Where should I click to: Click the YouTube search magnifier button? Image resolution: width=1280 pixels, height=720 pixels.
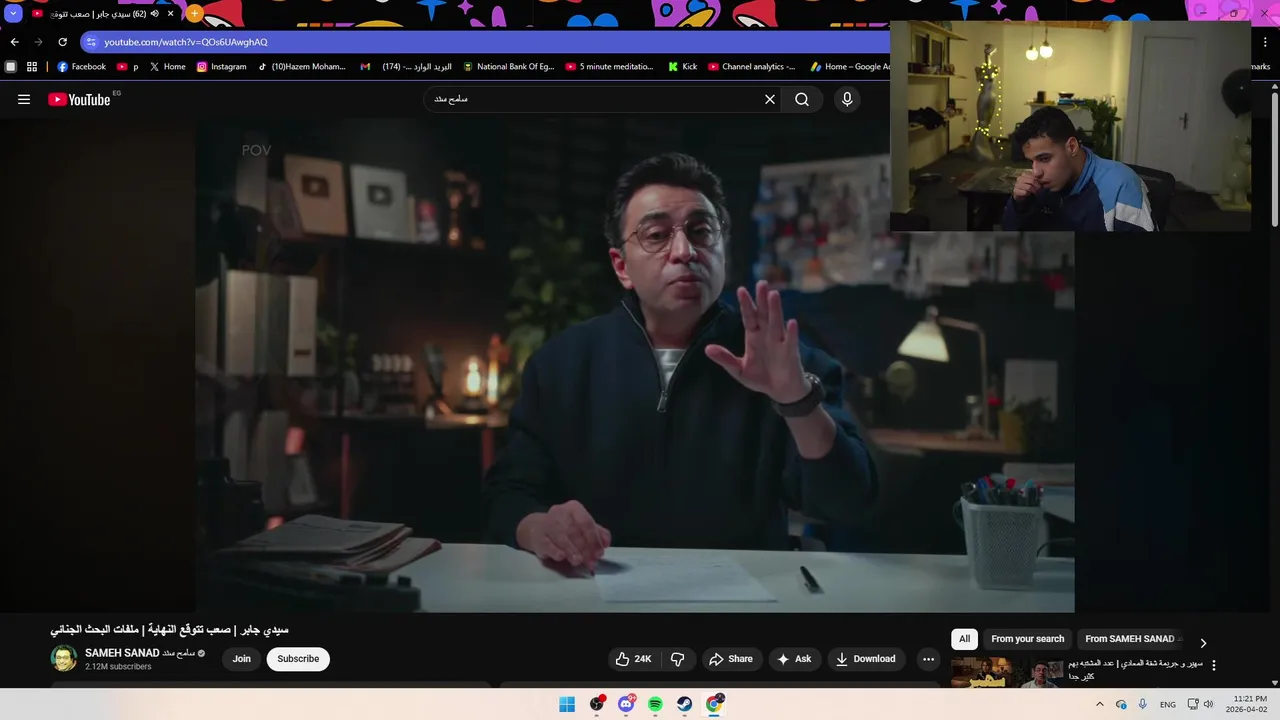coord(802,99)
